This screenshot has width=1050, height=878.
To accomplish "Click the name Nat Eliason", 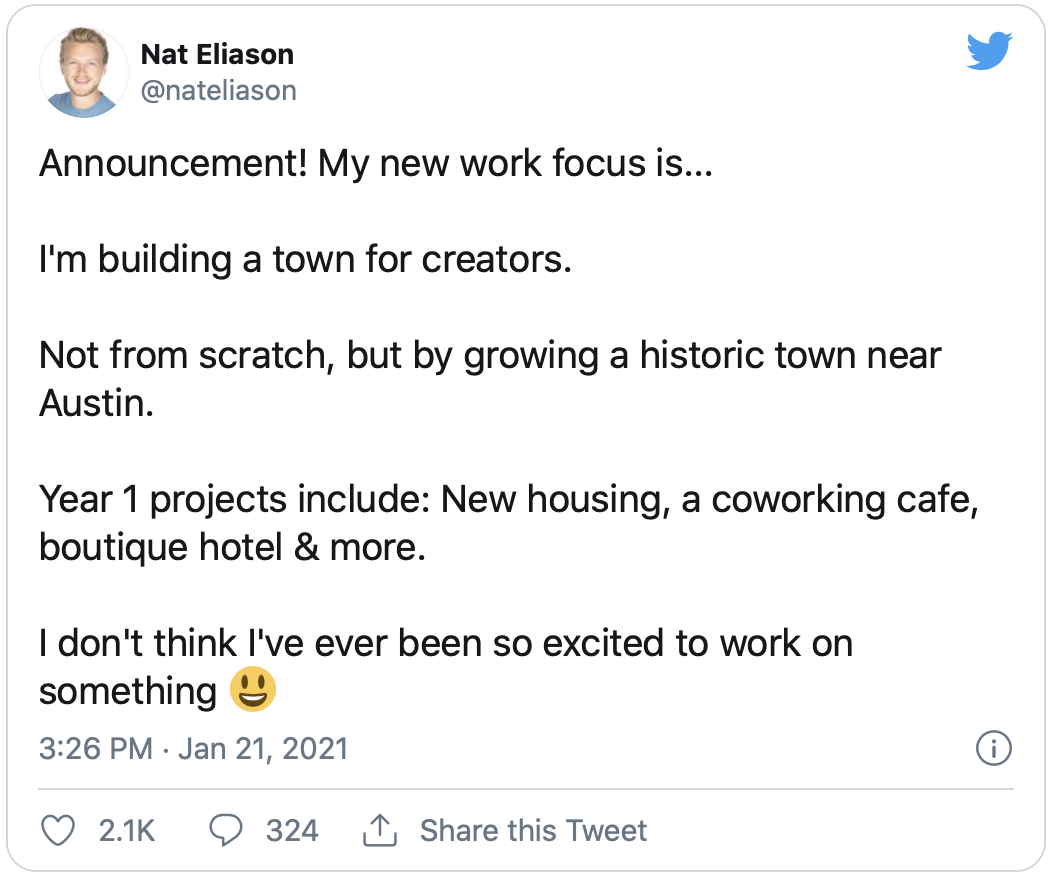I will coord(217,53).
